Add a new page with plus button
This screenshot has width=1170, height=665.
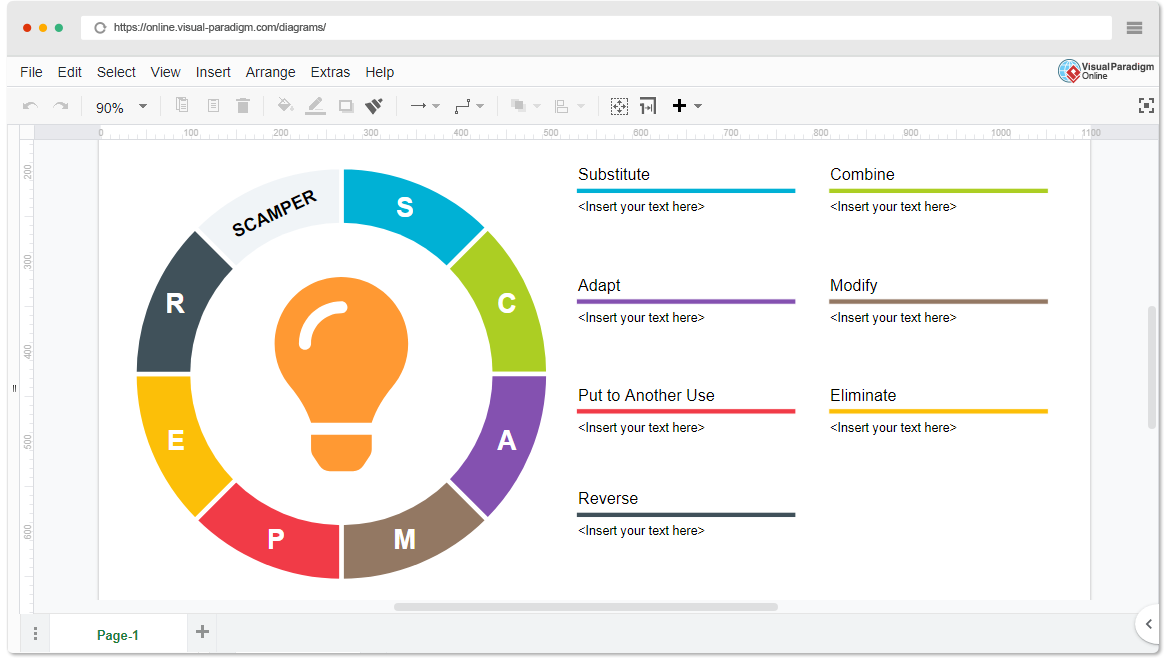click(x=202, y=632)
